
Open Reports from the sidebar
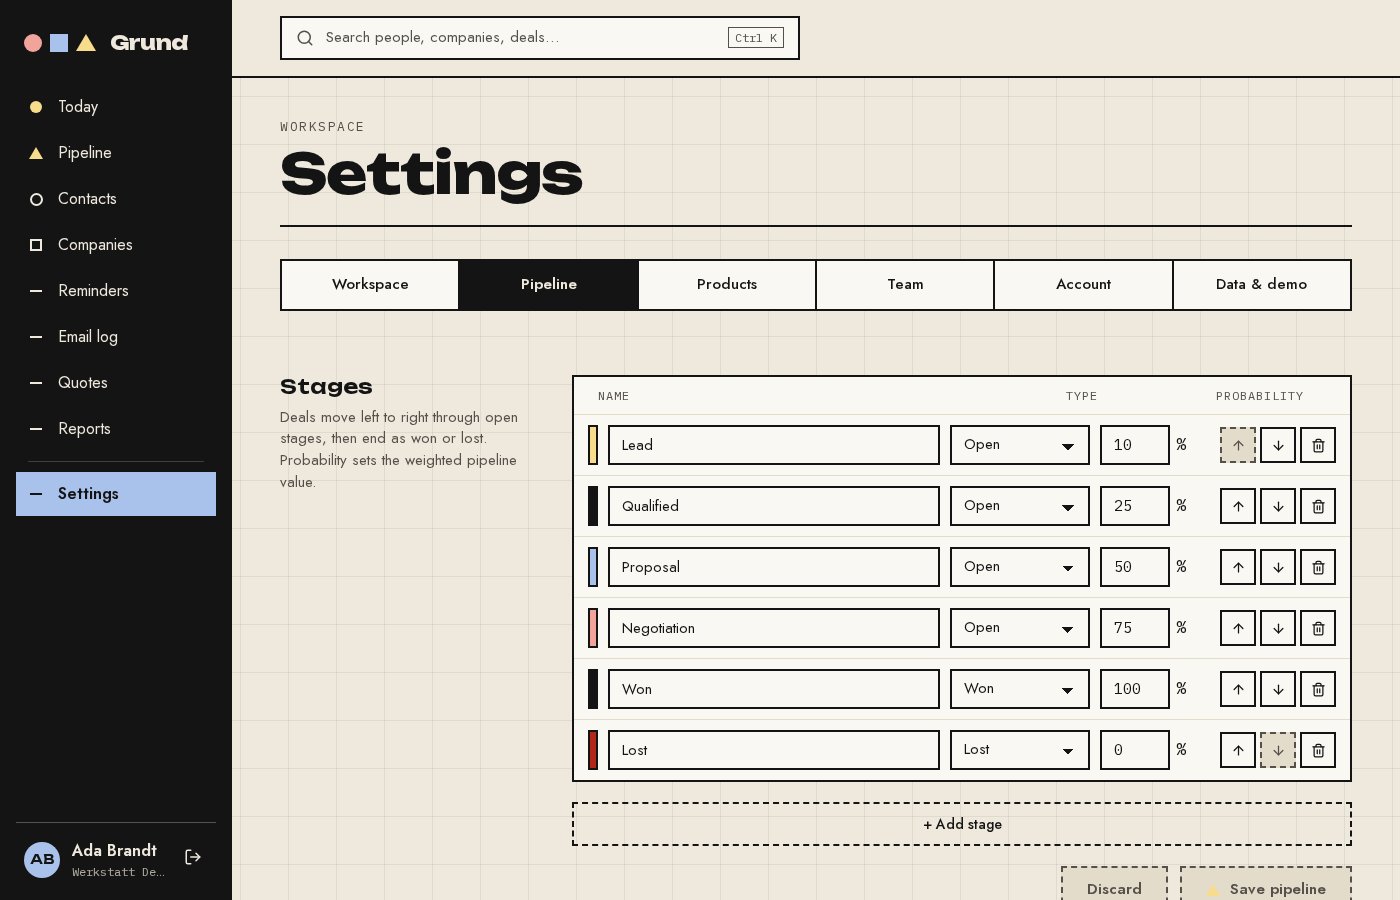pos(116,429)
